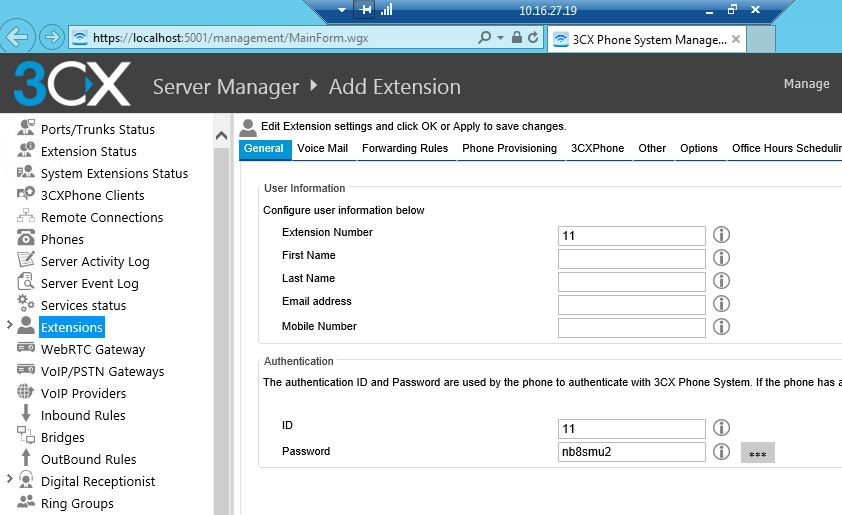Select Ring Groups in sidebar

[77, 503]
